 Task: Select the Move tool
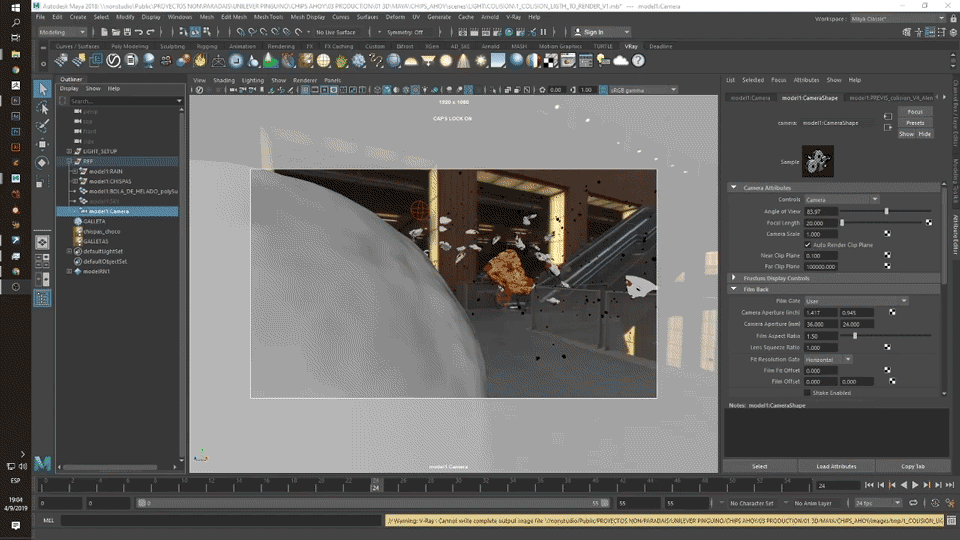42,144
